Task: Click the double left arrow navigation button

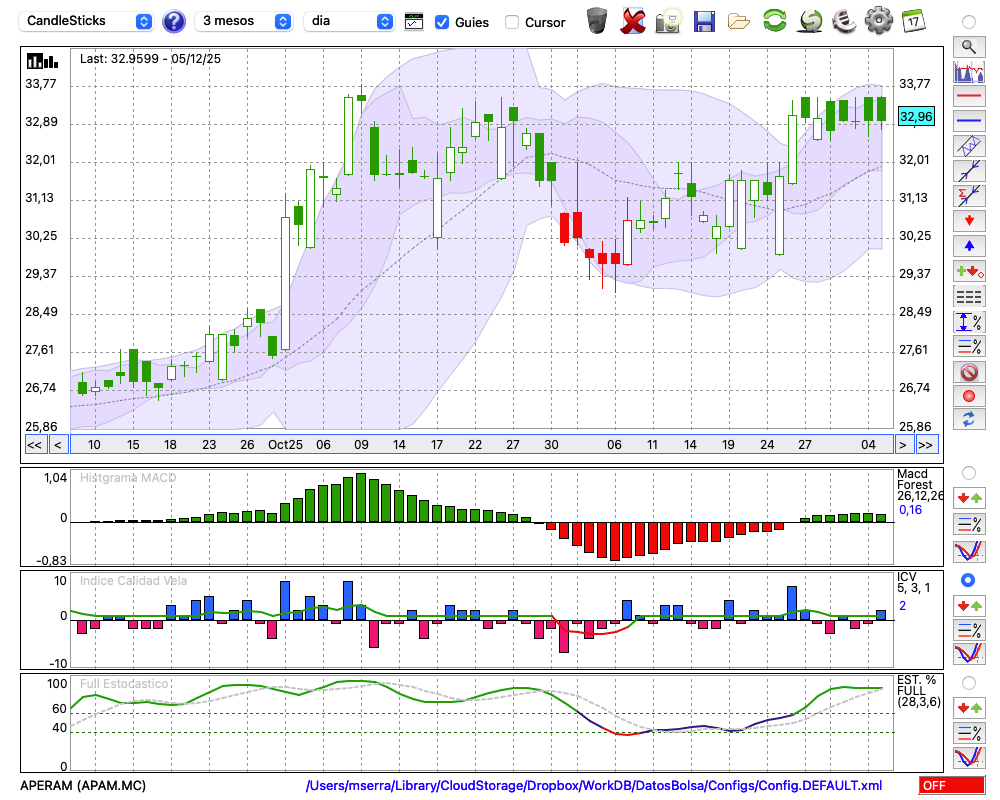Action: click(x=34, y=445)
